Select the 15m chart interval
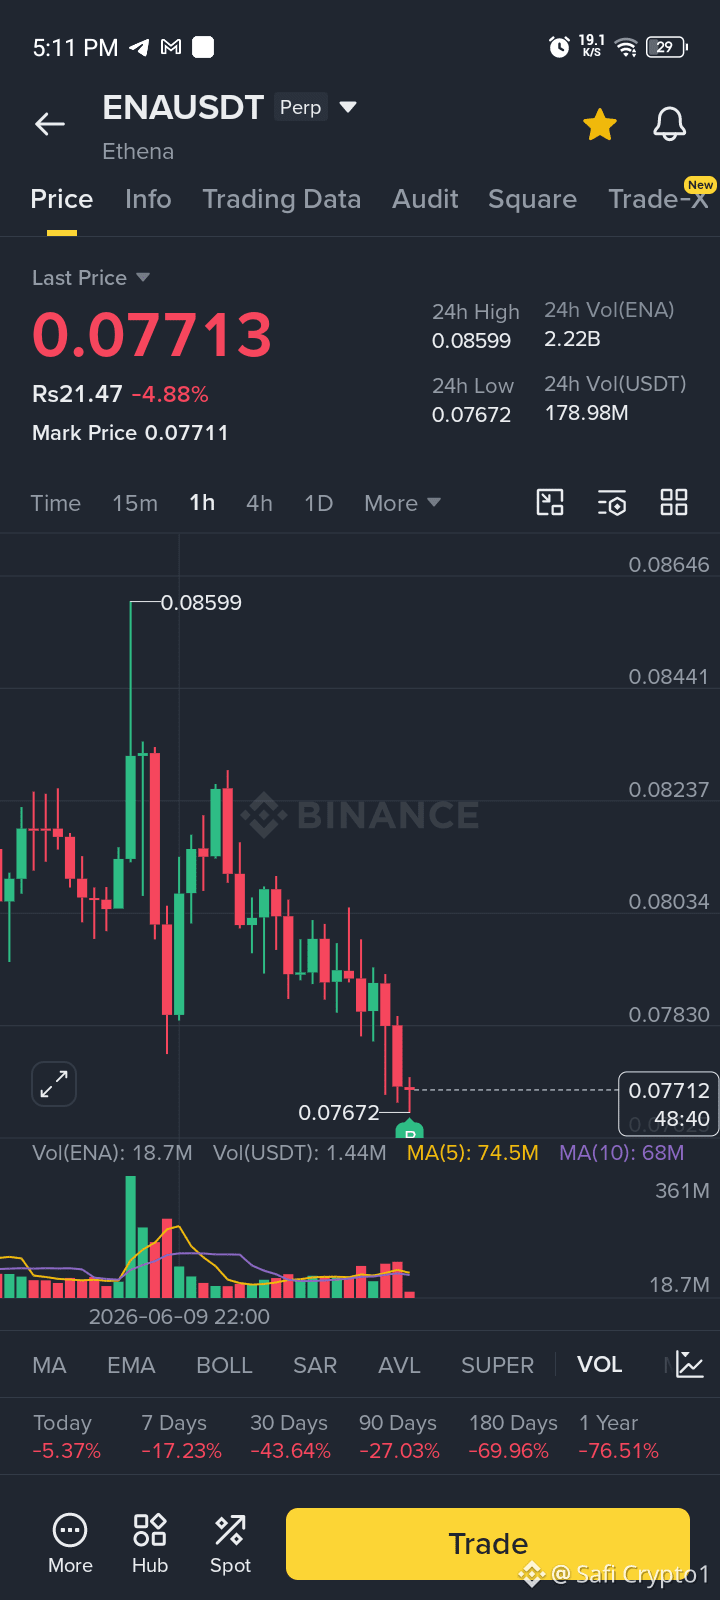The image size is (720, 1600). 135,503
